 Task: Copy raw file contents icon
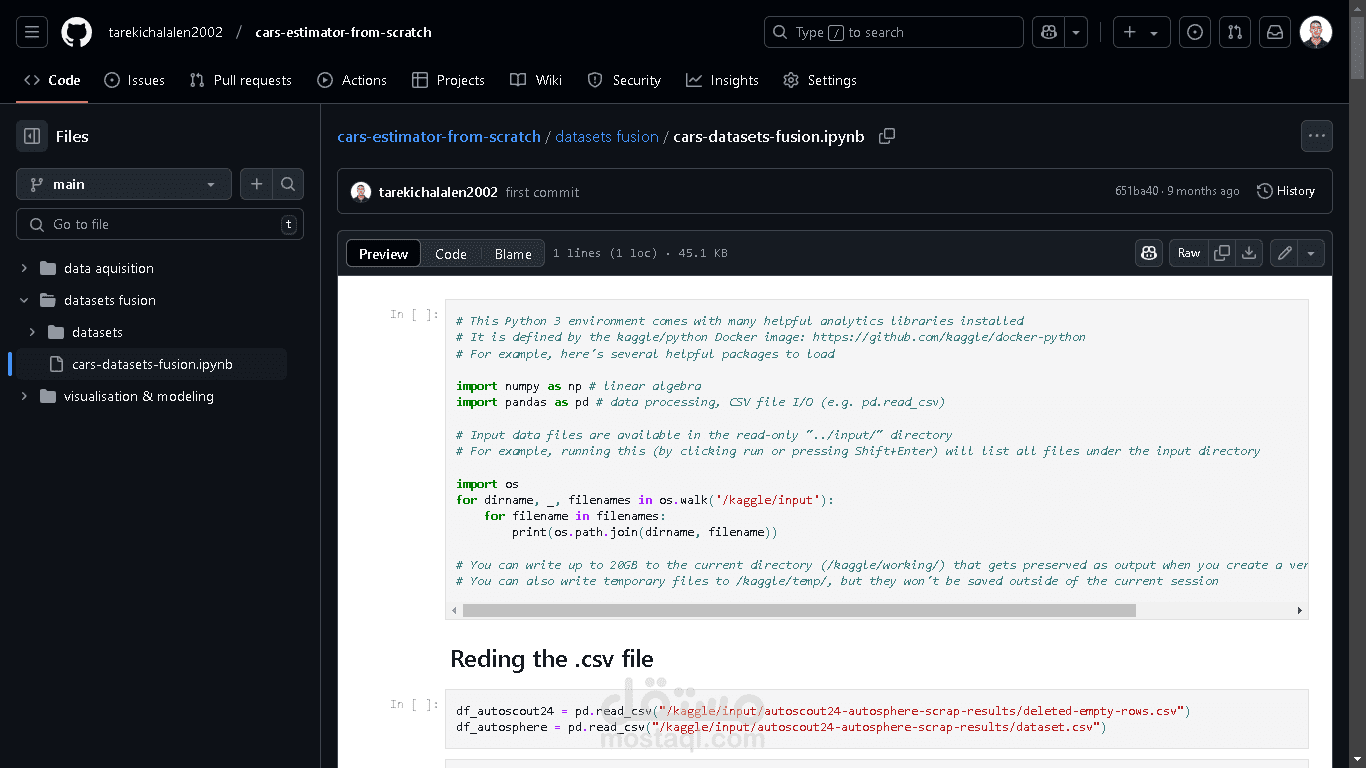click(x=1221, y=253)
